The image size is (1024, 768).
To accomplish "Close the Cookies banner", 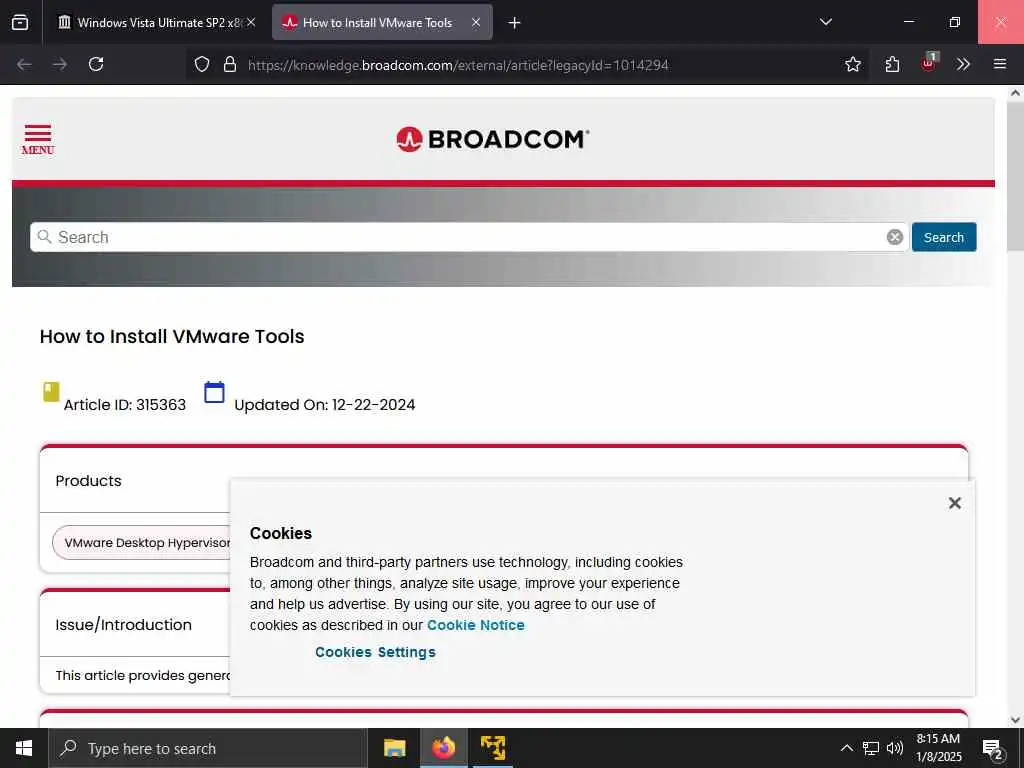I will [x=954, y=503].
